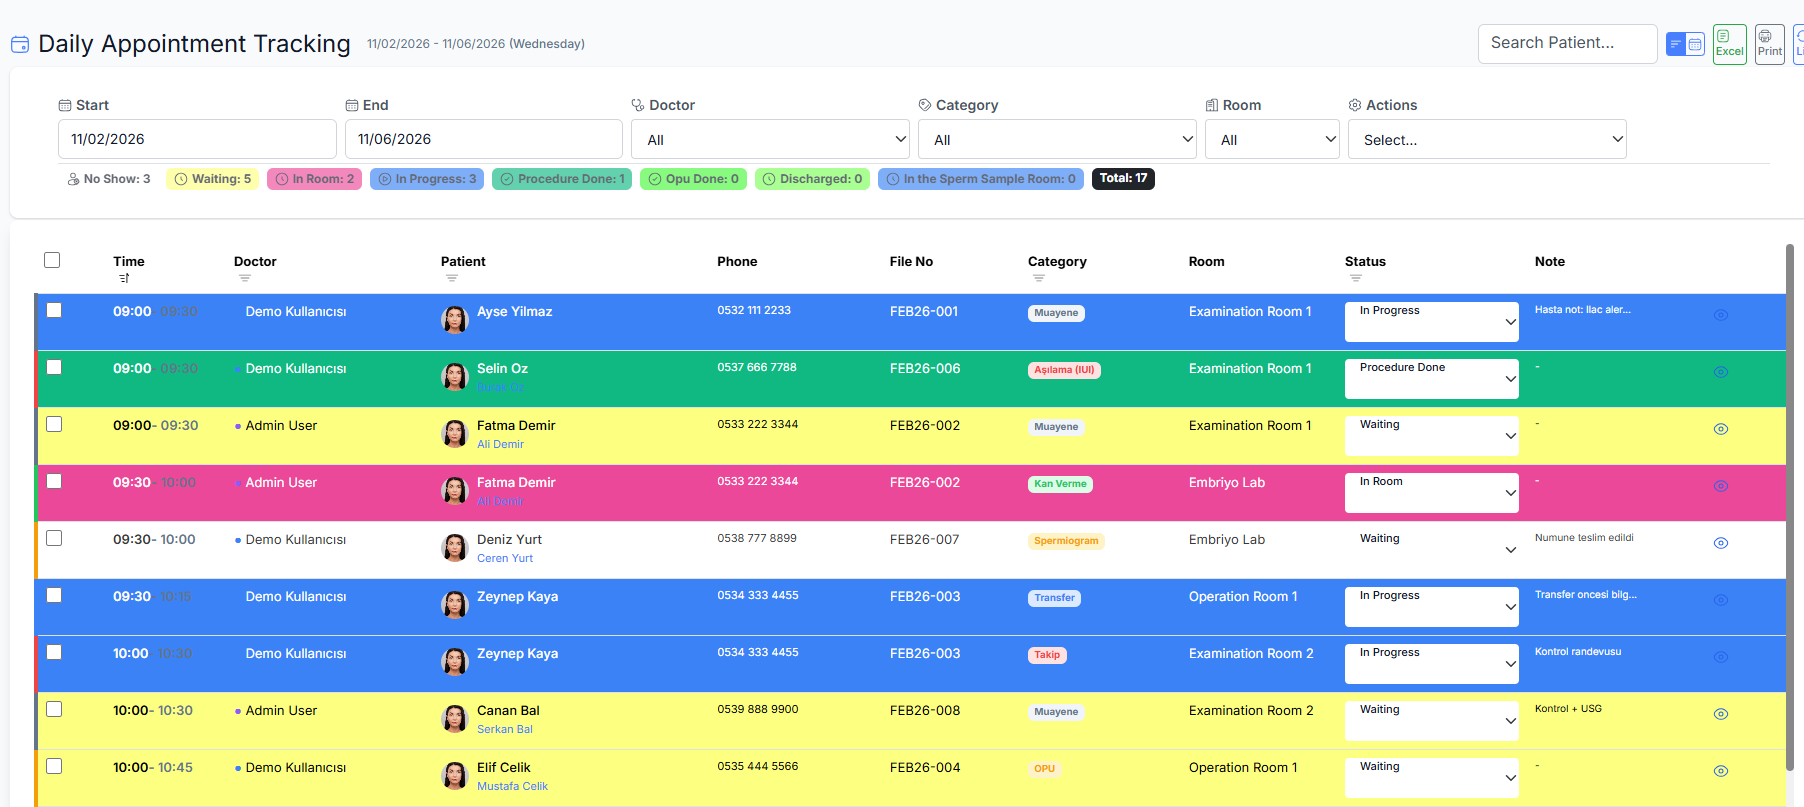Tick the select-all checkbox in the header
Image resolution: width=1804 pixels, height=807 pixels.
coord(52,260)
